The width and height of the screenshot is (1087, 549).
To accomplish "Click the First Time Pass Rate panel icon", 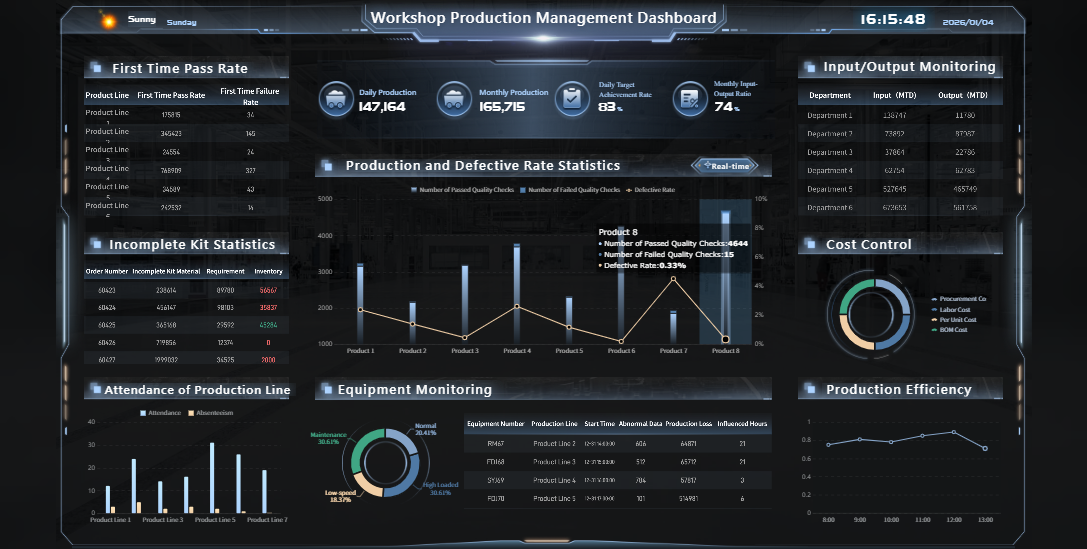I will pyautogui.click(x=97, y=68).
